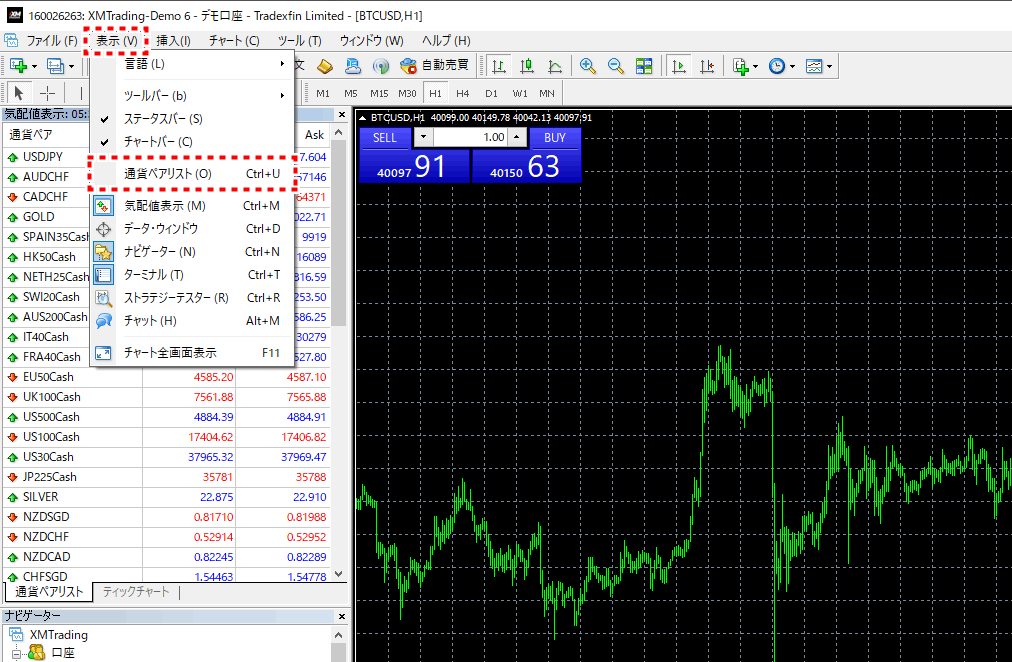Switch to 通貨ペアリスト bottom tab
This screenshot has width=1012, height=662.
coord(49,592)
